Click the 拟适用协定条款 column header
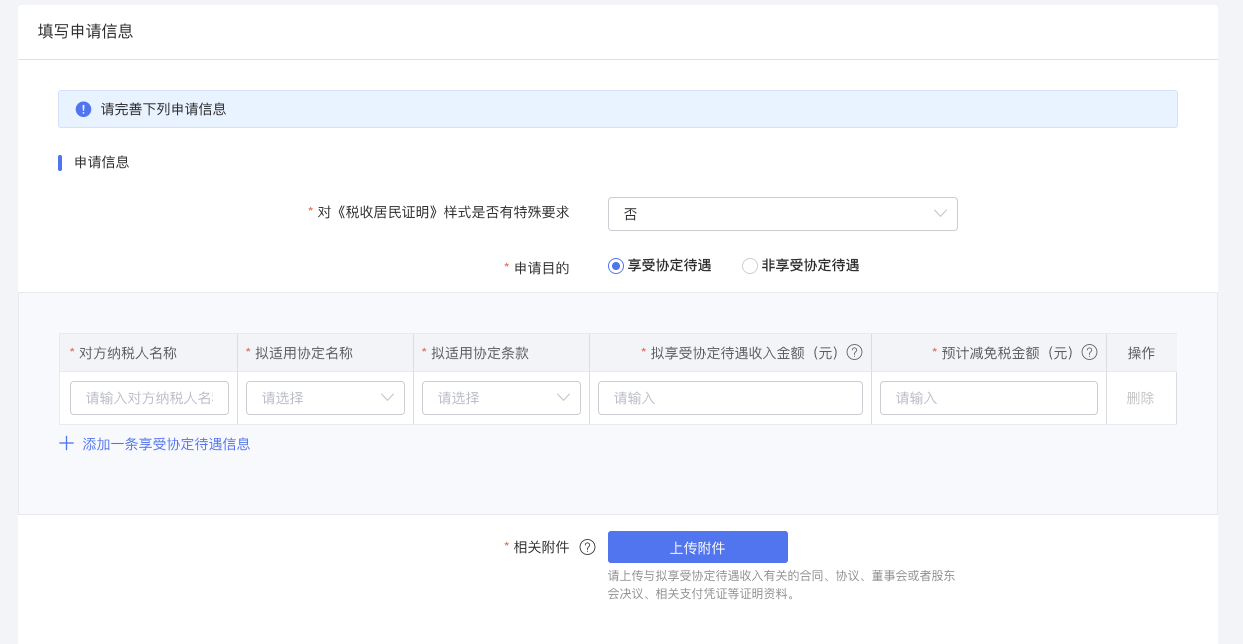1243x644 pixels. (x=501, y=353)
